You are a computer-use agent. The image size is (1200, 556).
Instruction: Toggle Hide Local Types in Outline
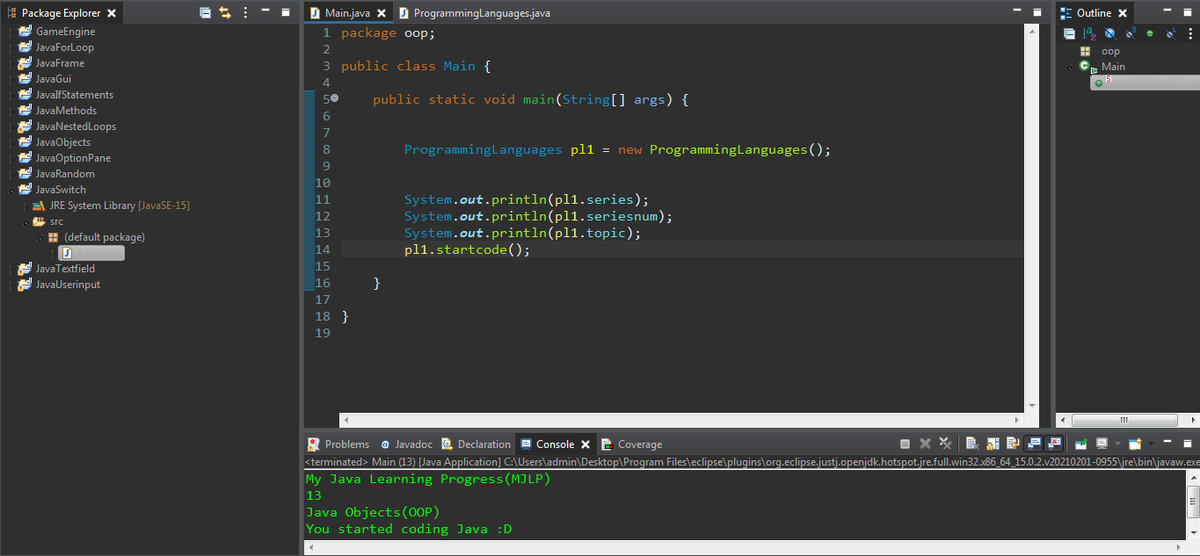click(x=1170, y=33)
